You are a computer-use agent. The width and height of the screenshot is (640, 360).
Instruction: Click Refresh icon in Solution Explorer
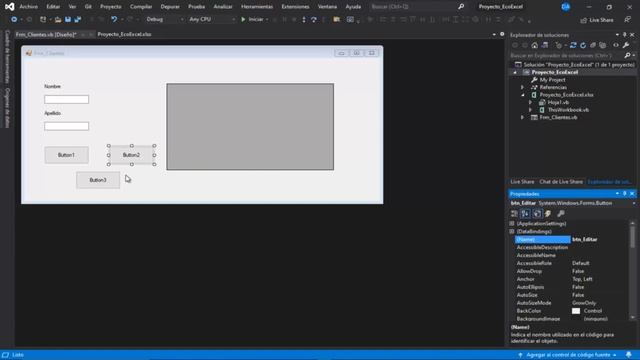583,45
